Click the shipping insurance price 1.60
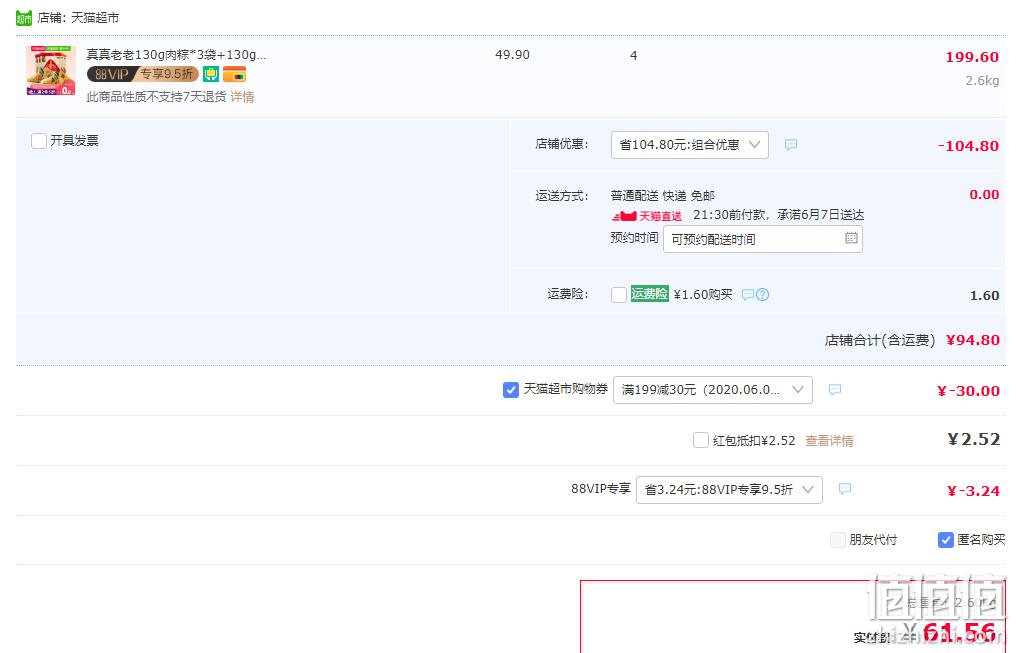Image resolution: width=1016 pixels, height=653 pixels. pyautogui.click(x=984, y=295)
